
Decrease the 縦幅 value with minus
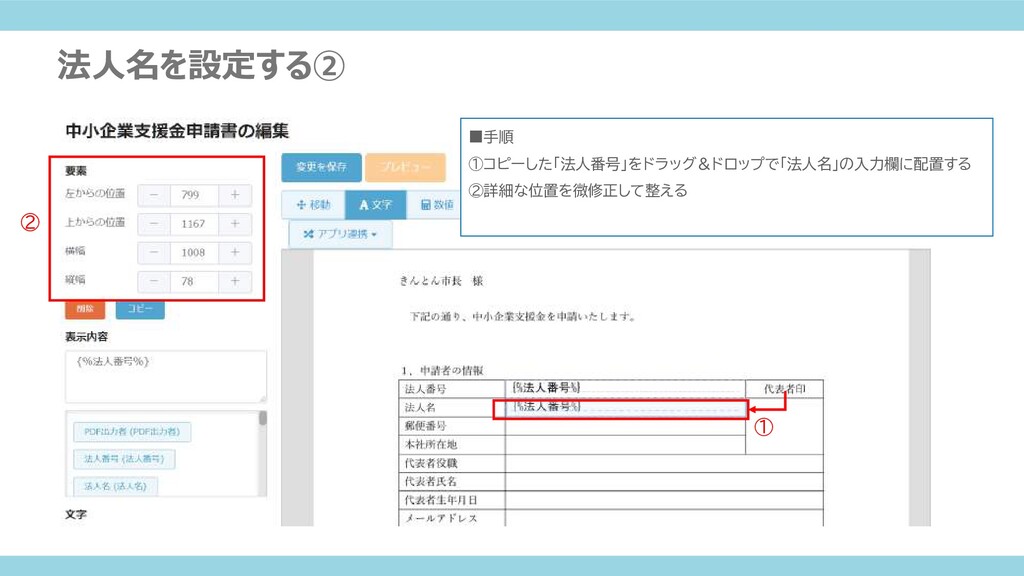[x=154, y=281]
